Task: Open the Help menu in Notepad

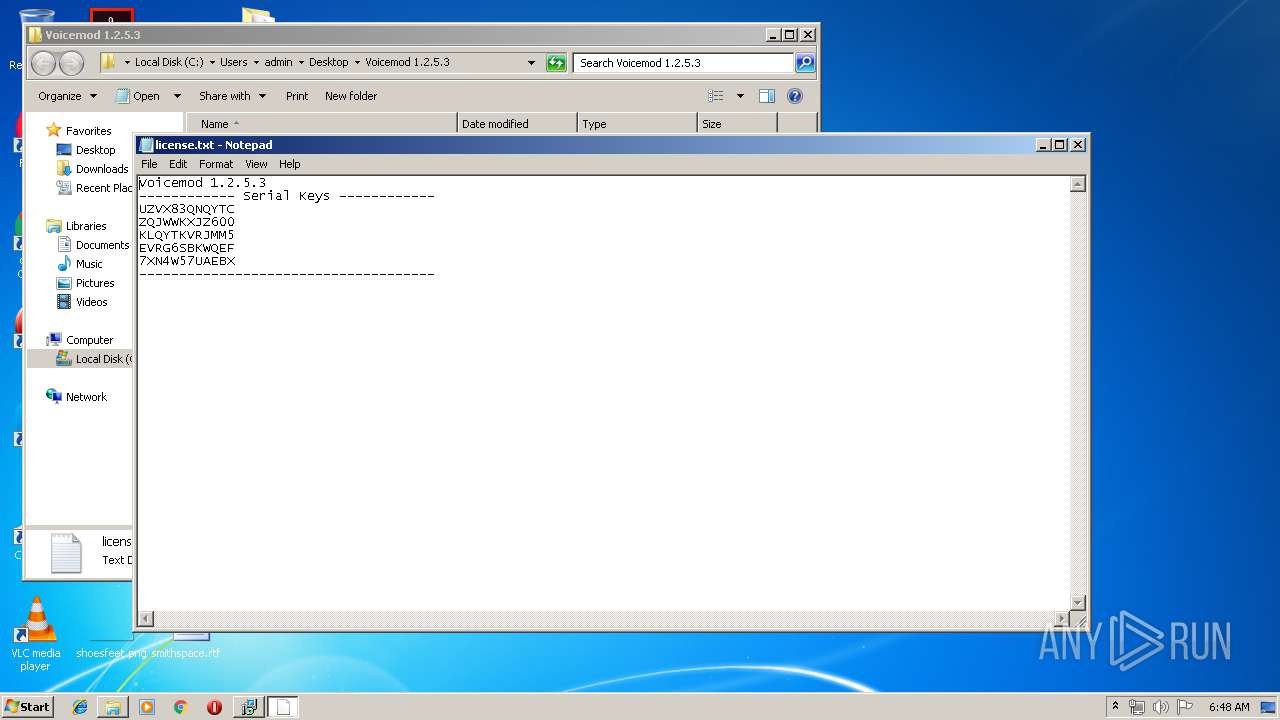Action: coord(289,164)
